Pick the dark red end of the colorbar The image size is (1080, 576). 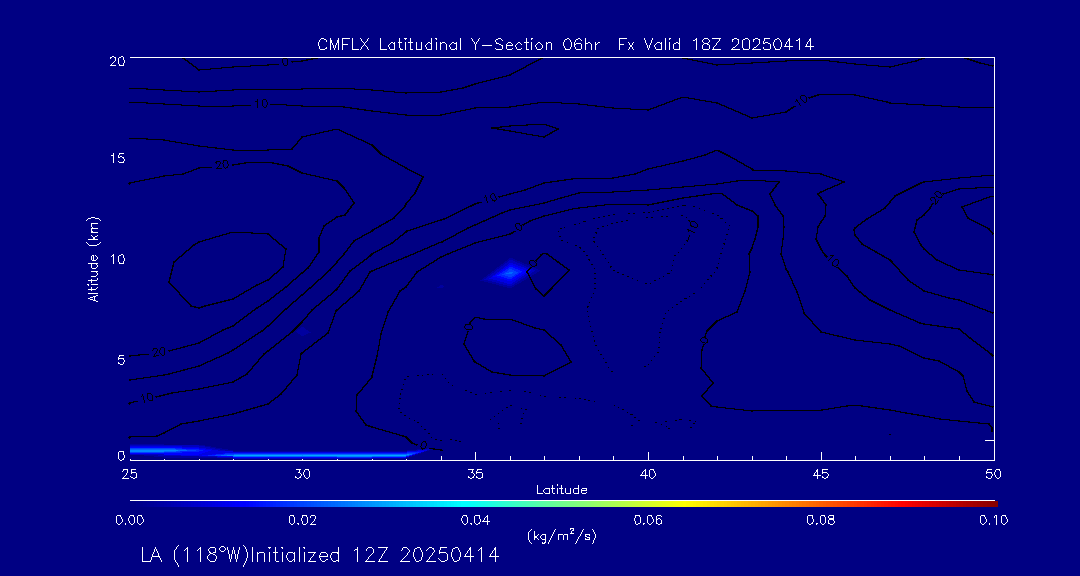click(988, 504)
